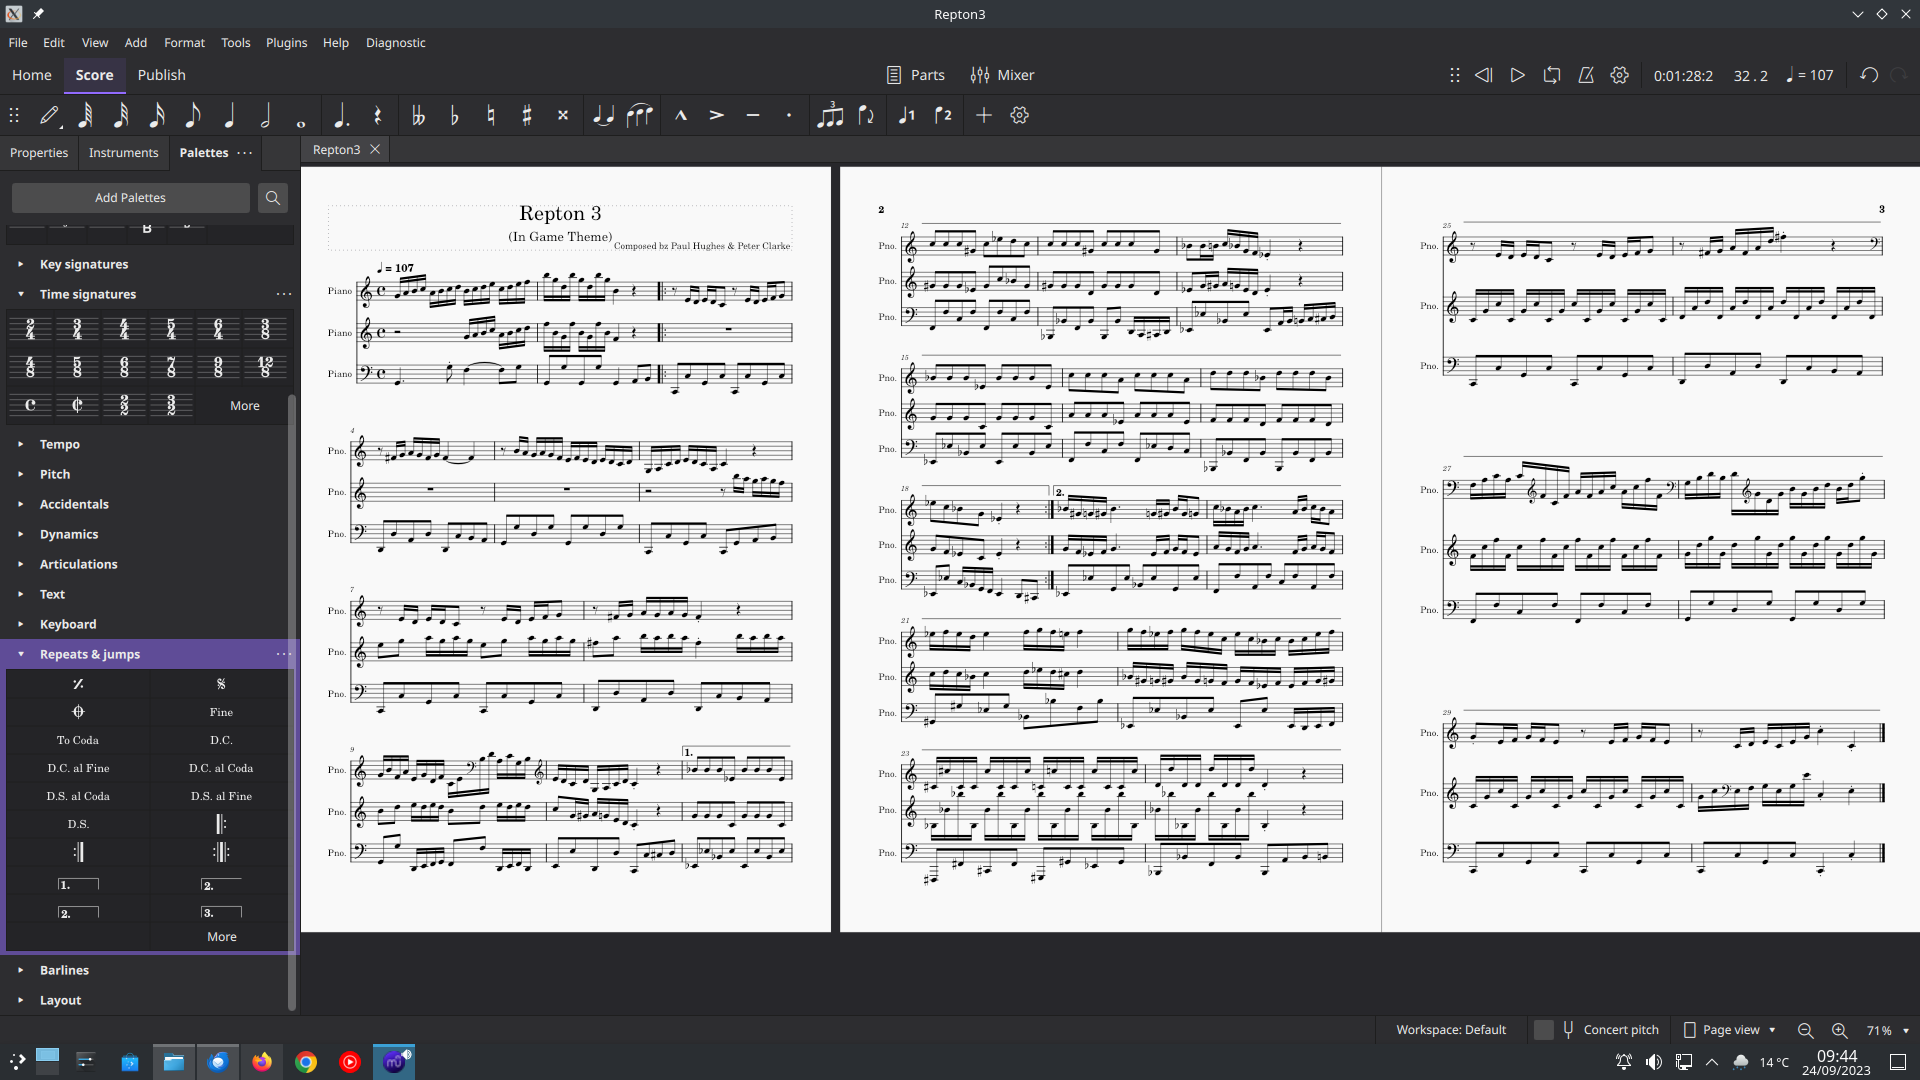1920x1080 pixels.
Task: Open the Page view dropdown
Action: tap(1730, 1030)
